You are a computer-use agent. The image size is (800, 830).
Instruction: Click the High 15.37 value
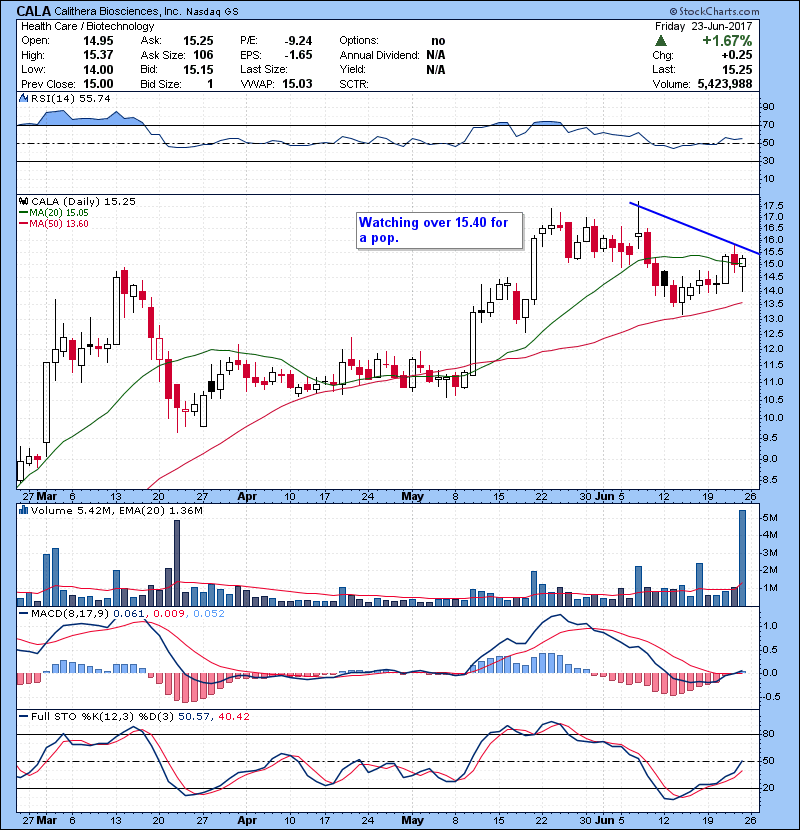[x=98, y=55]
